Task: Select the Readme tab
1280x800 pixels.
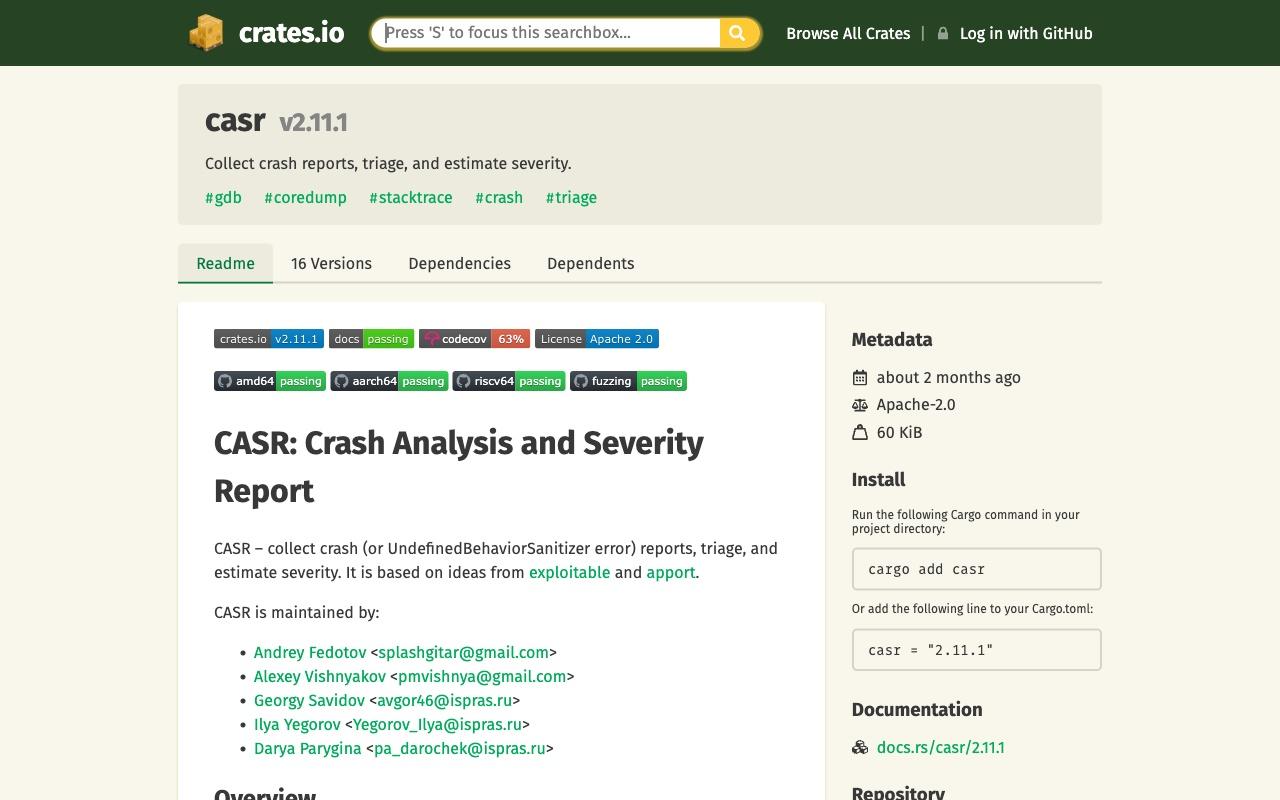Action: coord(225,263)
